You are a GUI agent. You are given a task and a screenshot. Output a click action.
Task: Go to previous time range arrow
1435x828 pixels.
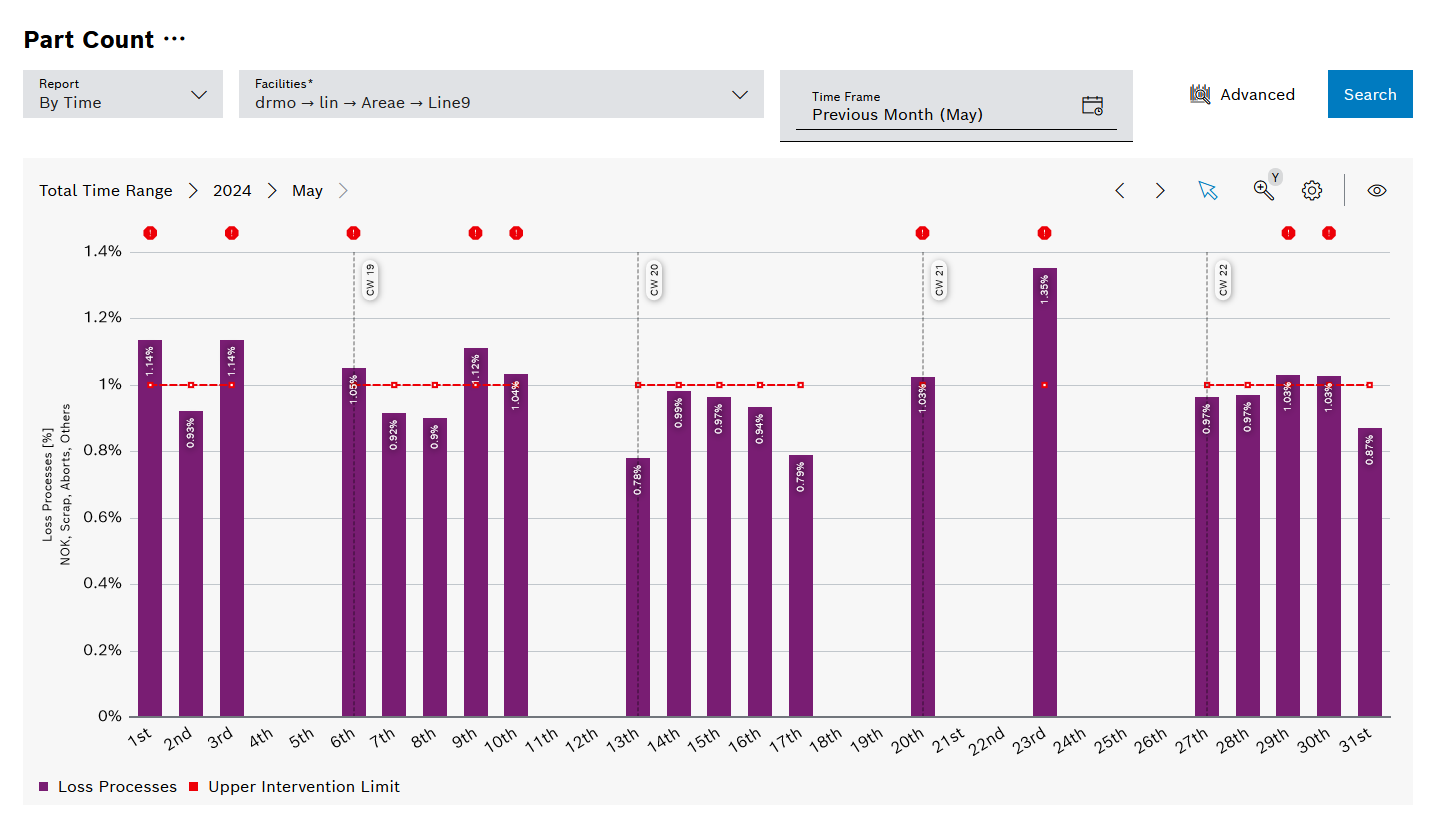click(1120, 191)
